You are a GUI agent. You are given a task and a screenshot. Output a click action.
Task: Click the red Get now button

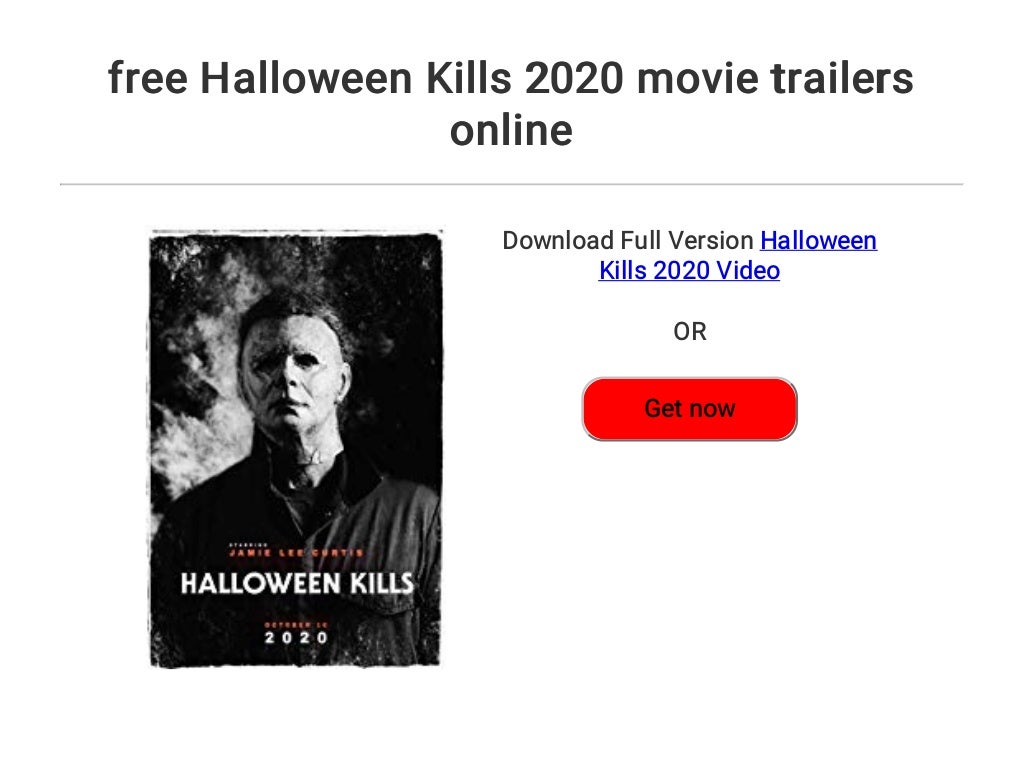coord(689,409)
